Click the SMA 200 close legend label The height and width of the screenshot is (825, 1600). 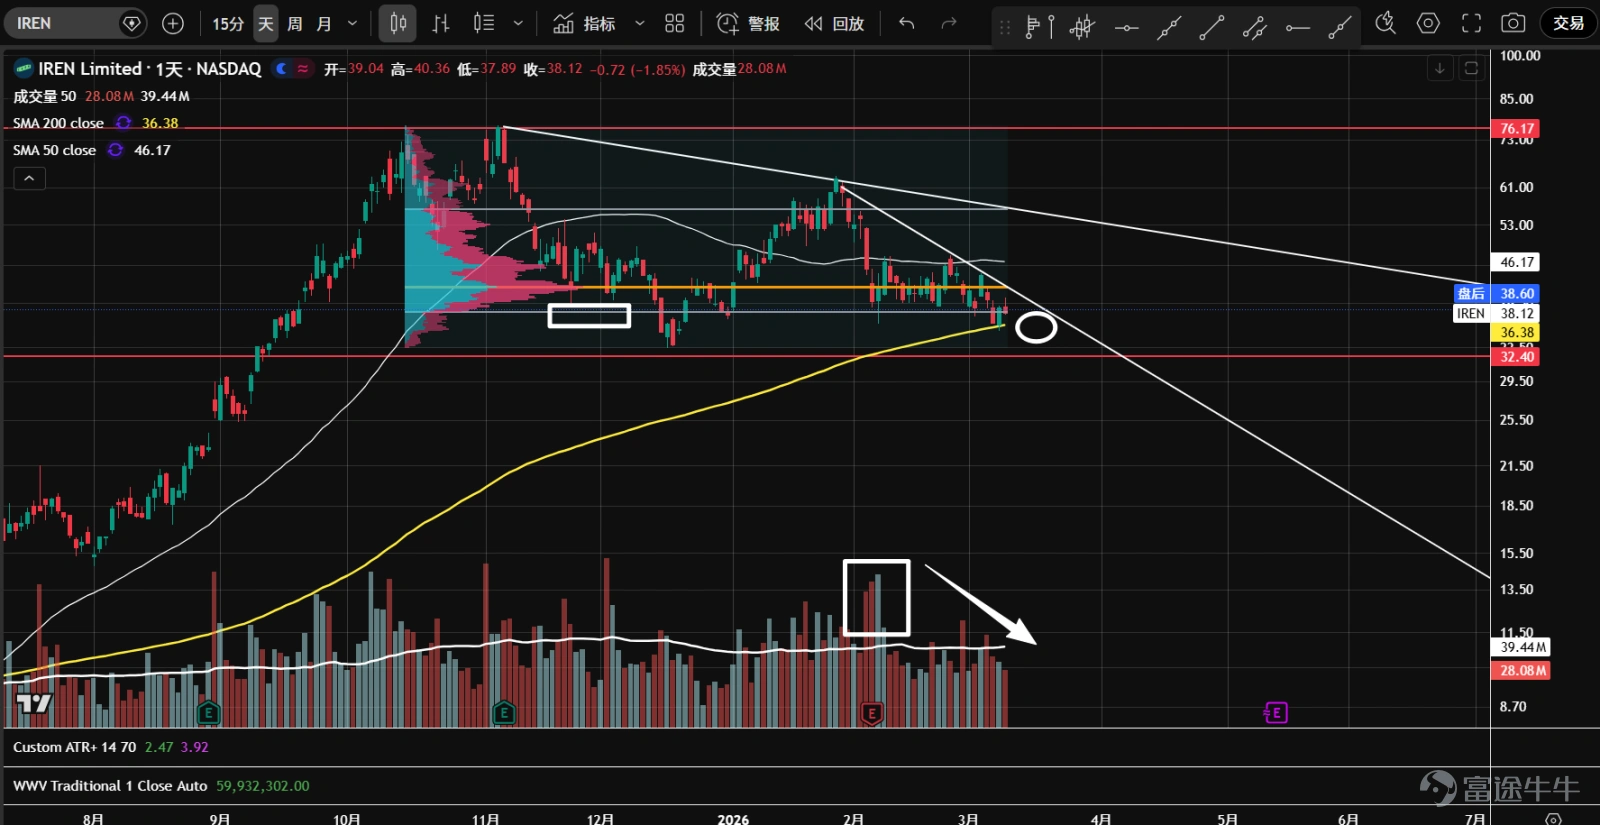point(58,123)
